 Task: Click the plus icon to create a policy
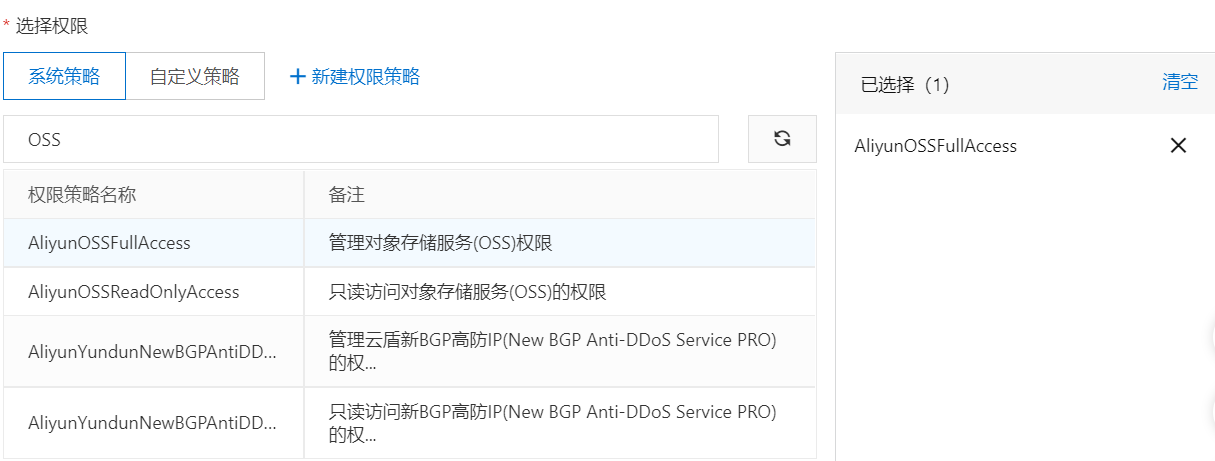pyautogui.click(x=297, y=77)
